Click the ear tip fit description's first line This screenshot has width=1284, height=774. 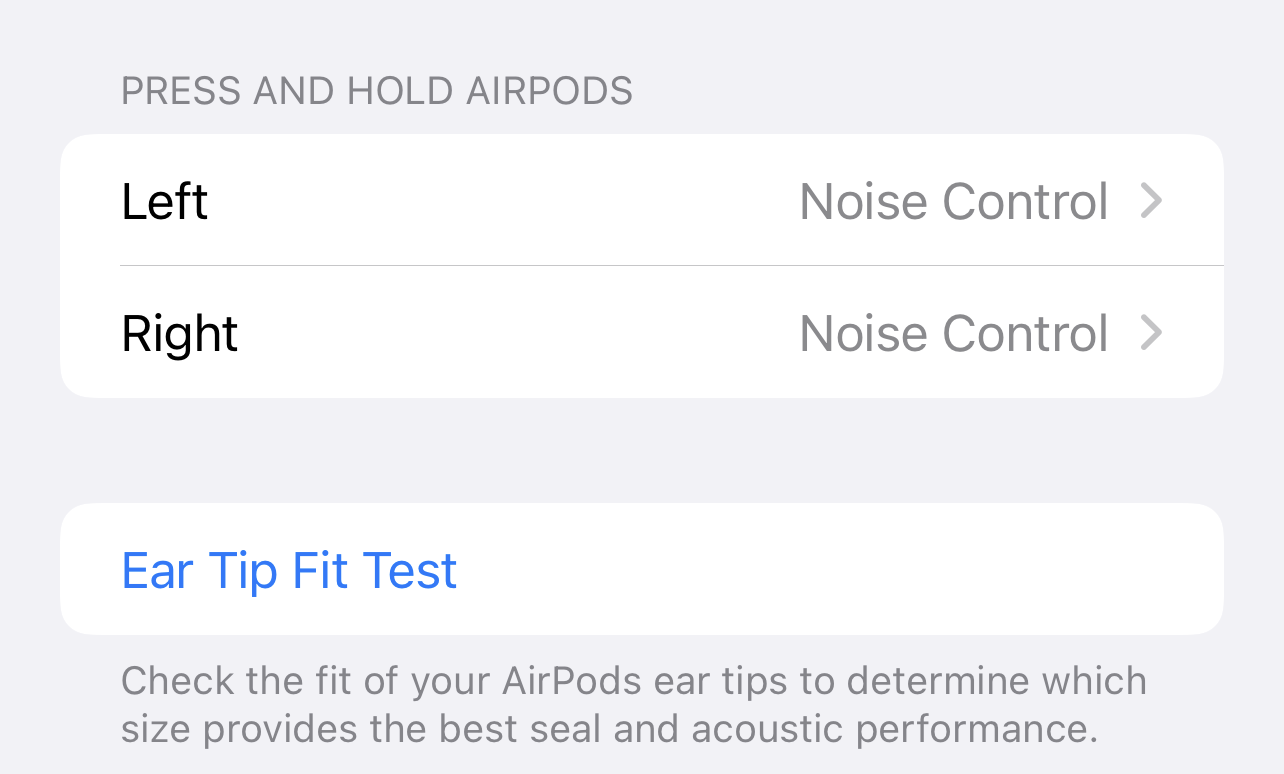(633, 681)
